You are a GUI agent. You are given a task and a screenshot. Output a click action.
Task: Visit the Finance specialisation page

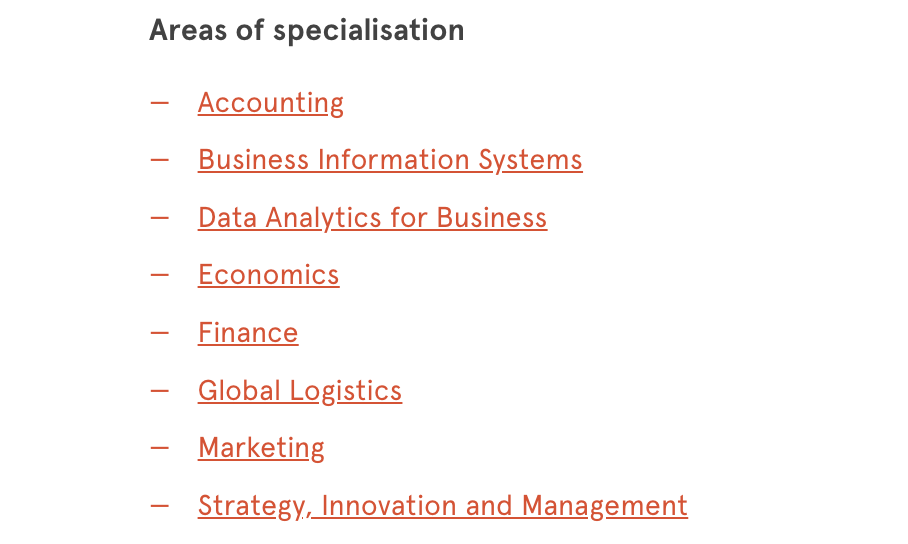pyautogui.click(x=248, y=333)
